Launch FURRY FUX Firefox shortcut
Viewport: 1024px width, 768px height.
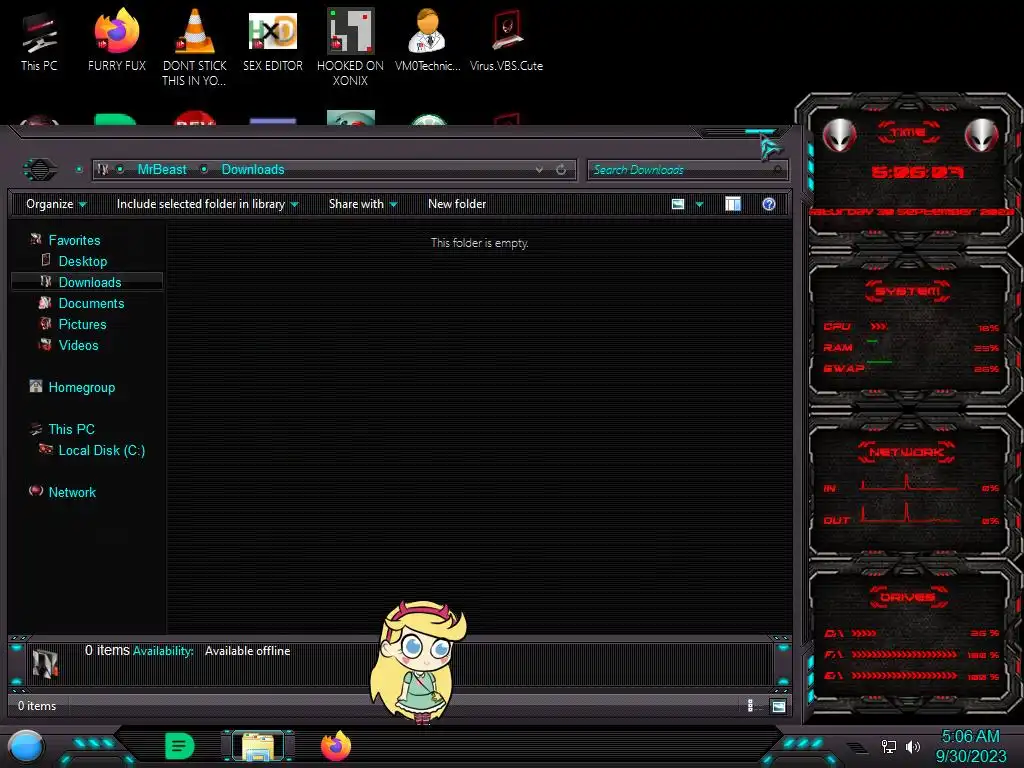[117, 40]
